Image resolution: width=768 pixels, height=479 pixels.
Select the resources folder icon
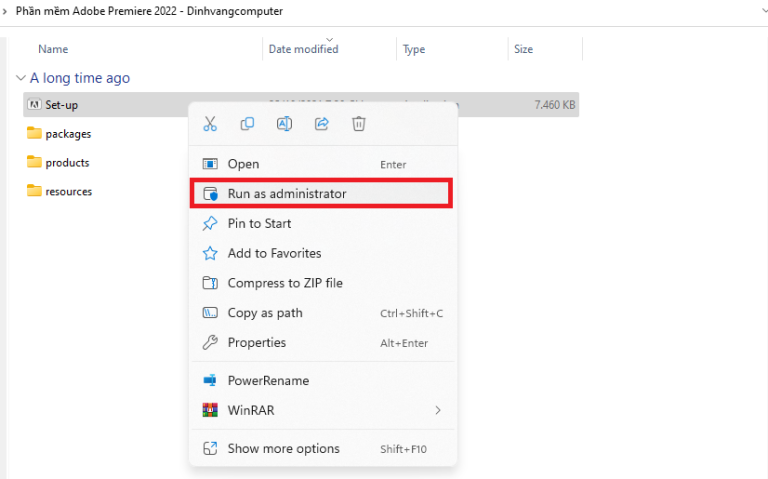click(34, 191)
